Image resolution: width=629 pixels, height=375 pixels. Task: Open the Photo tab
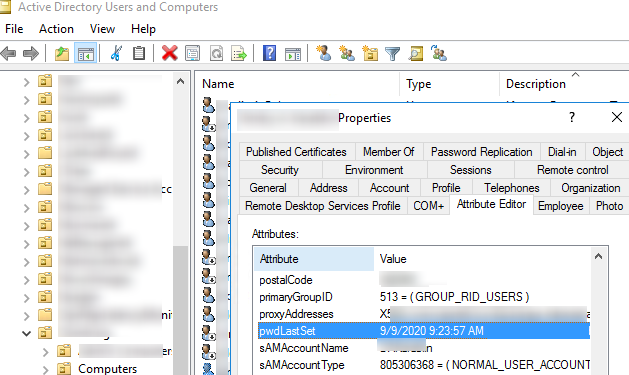pos(609,206)
